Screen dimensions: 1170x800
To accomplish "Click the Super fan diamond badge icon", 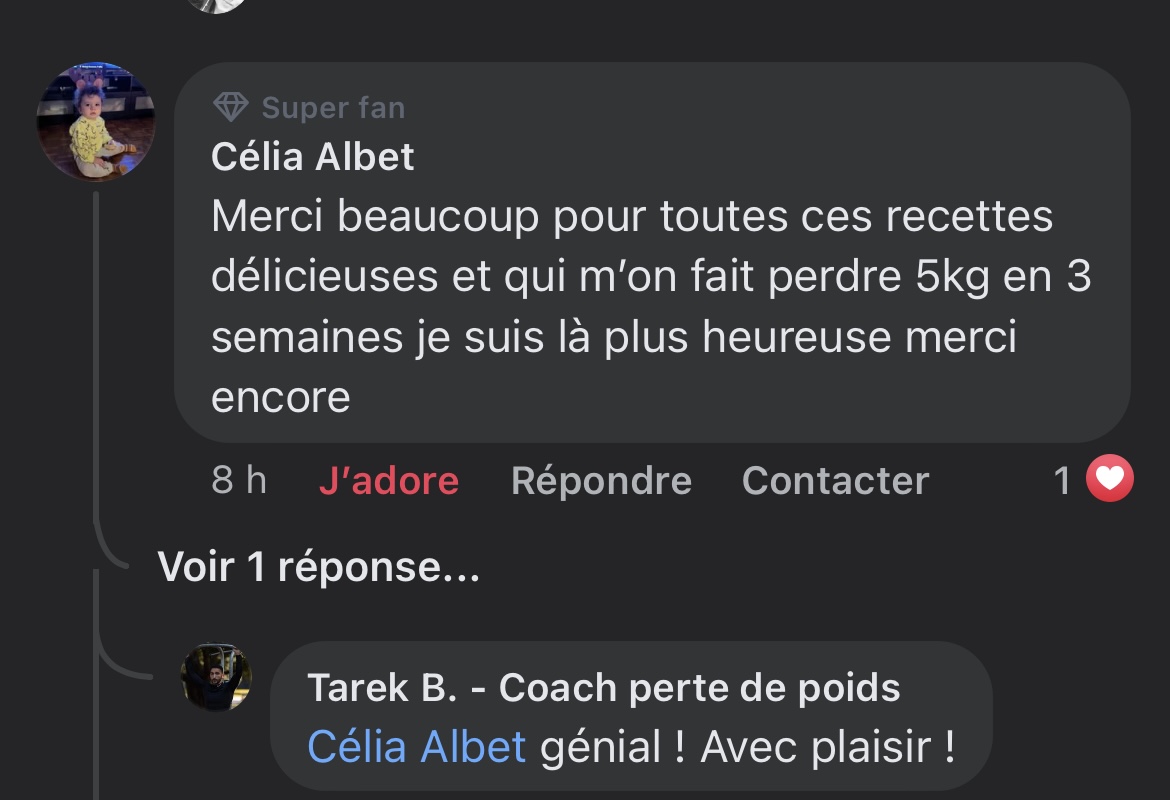I will click(231, 107).
